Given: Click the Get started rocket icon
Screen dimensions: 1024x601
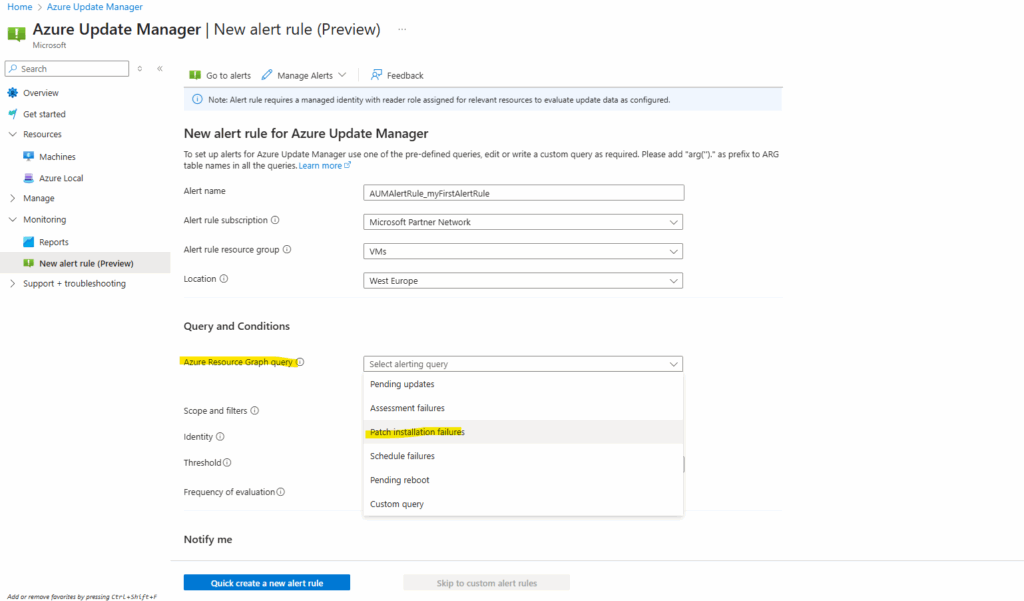Looking at the screenshot, I should point(12,114).
